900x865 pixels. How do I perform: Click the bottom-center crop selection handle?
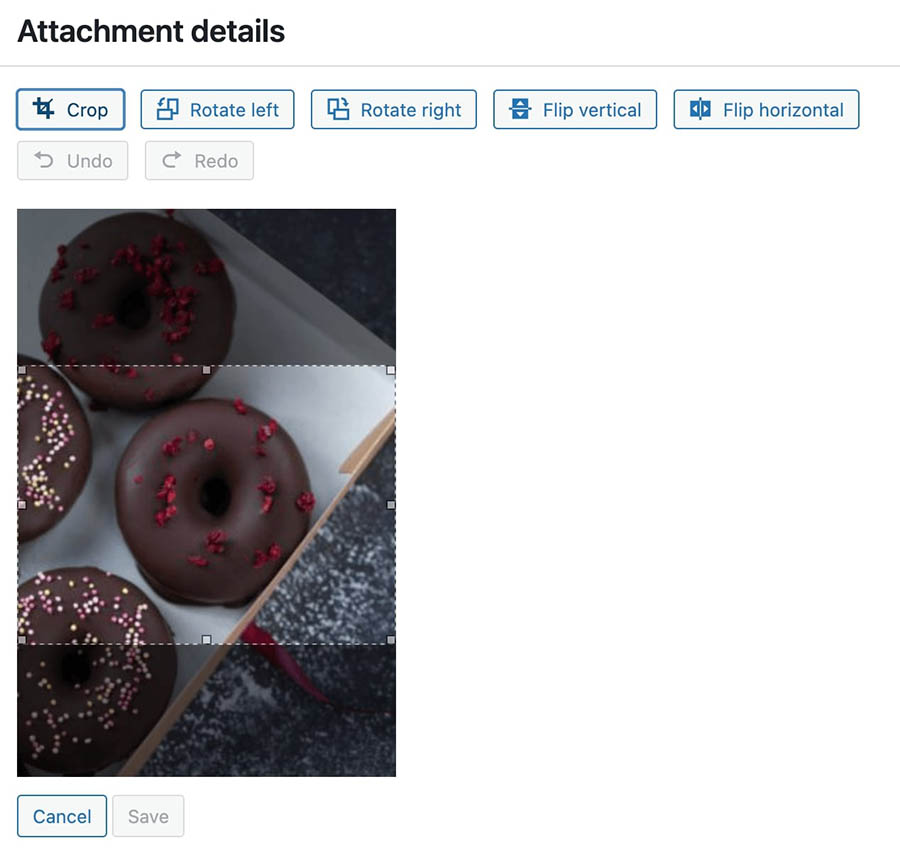point(207,639)
